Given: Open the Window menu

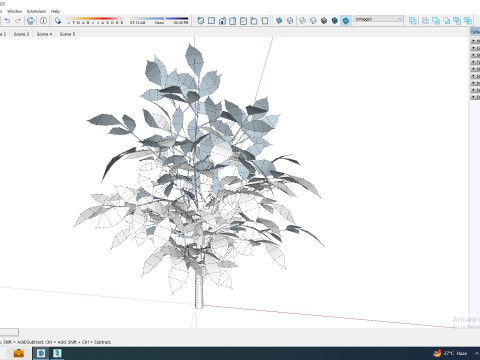Looking at the screenshot, I should (x=14, y=11).
